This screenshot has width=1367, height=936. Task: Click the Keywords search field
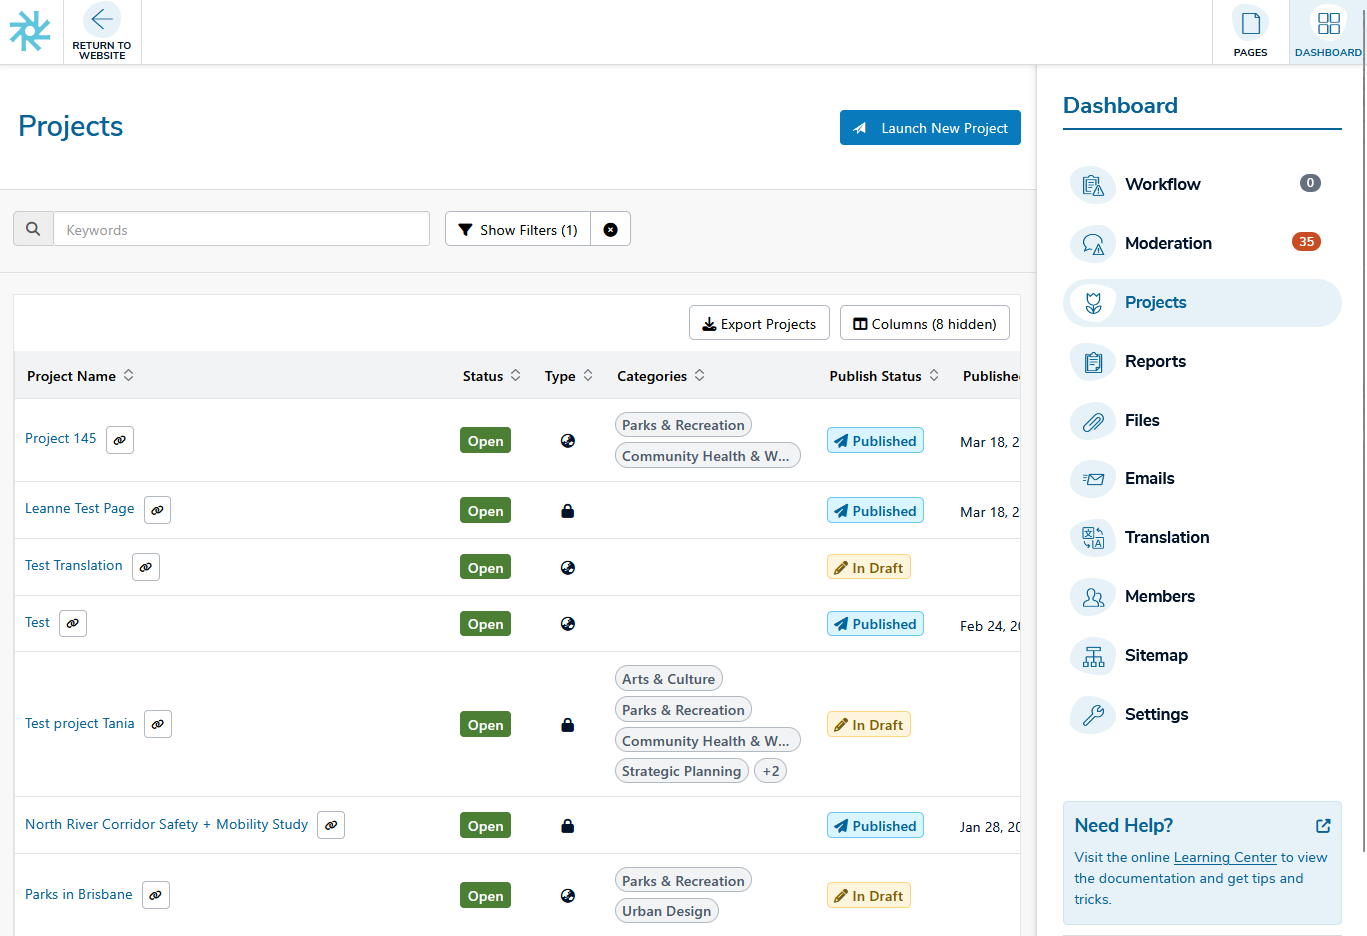(241, 229)
